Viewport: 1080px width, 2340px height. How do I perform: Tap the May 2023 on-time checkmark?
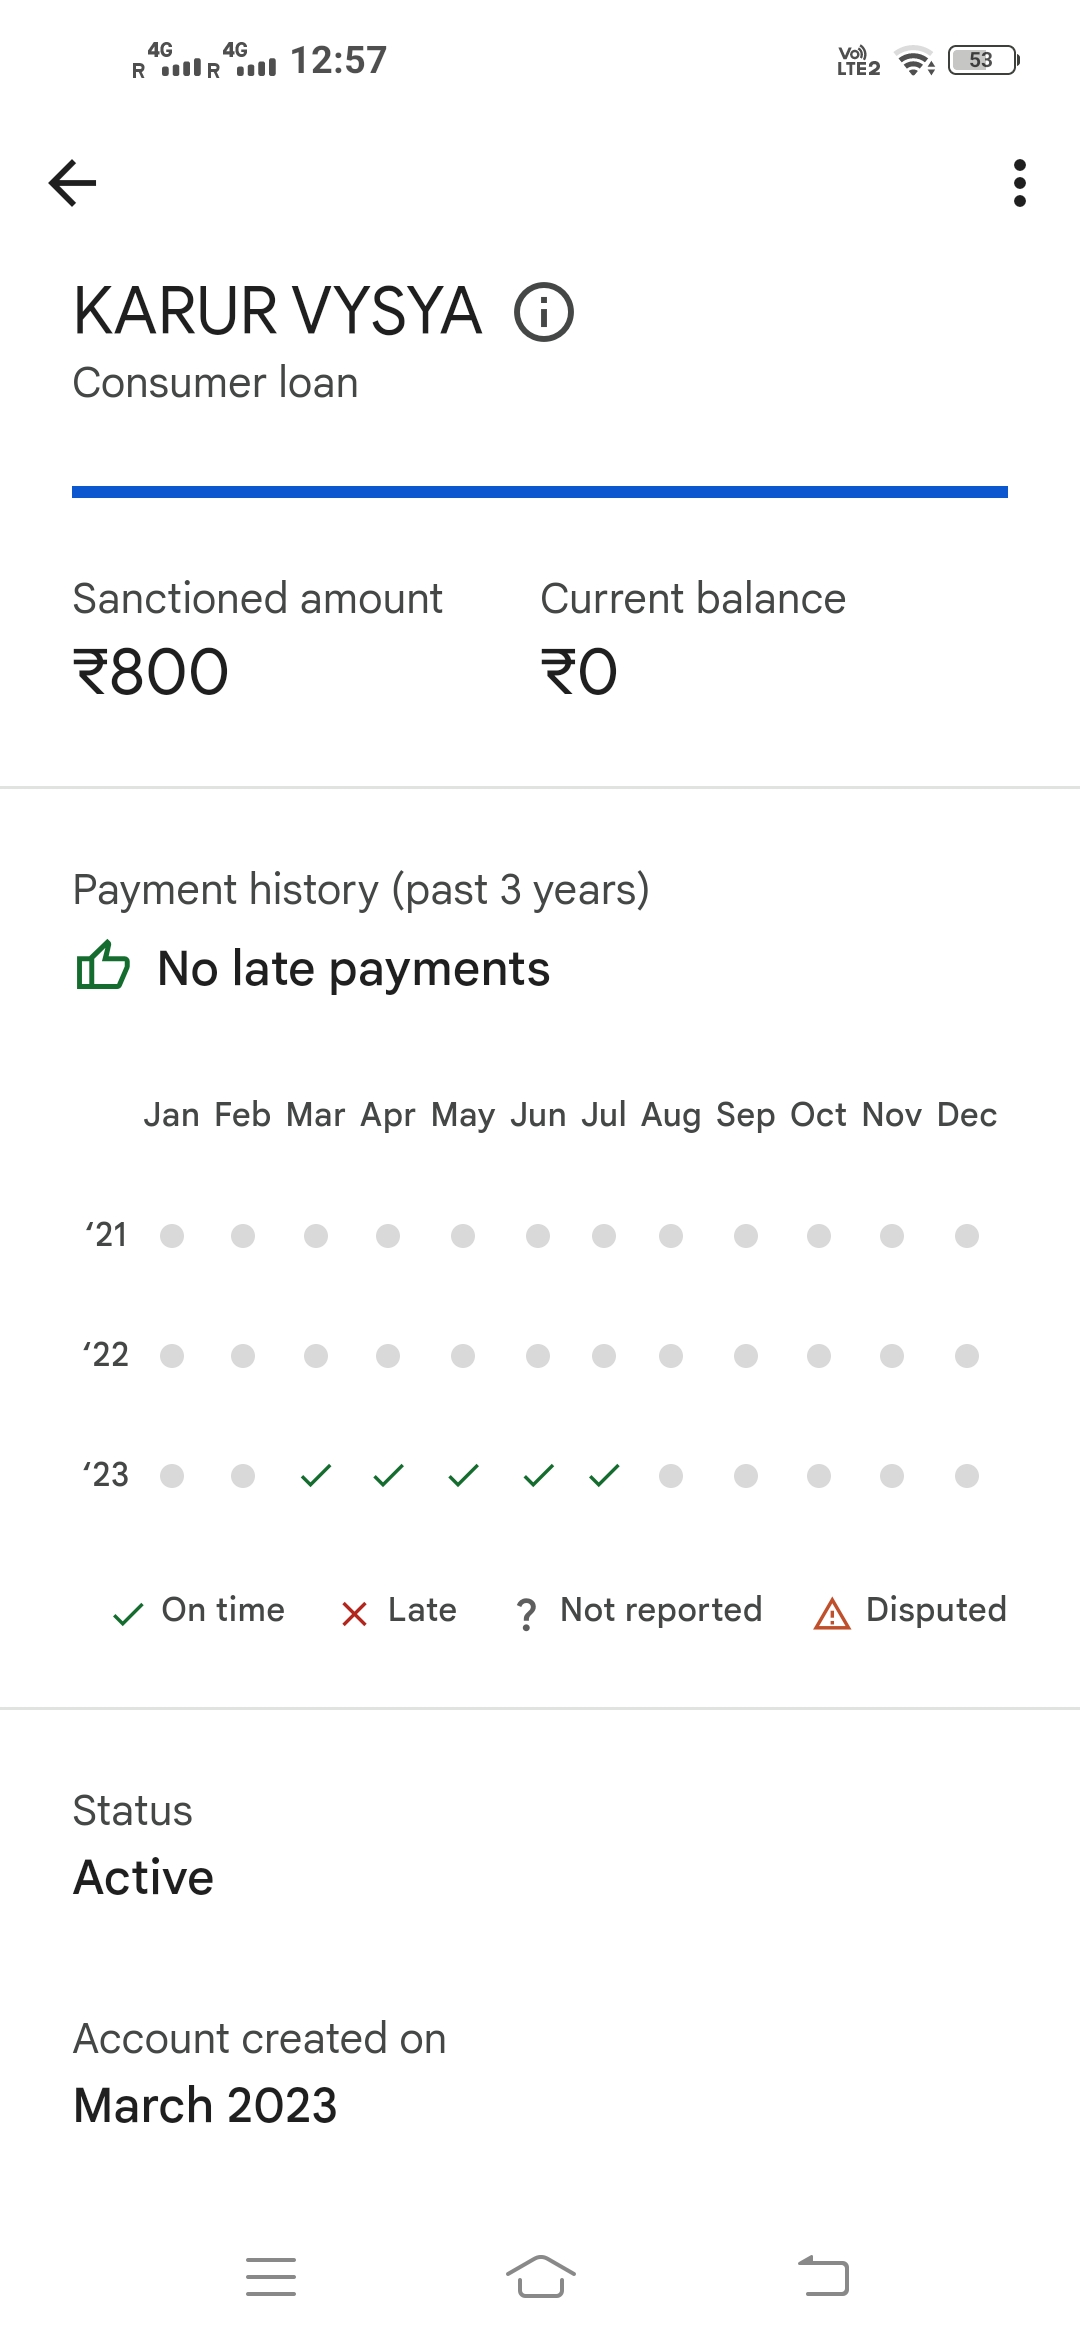click(x=463, y=1475)
